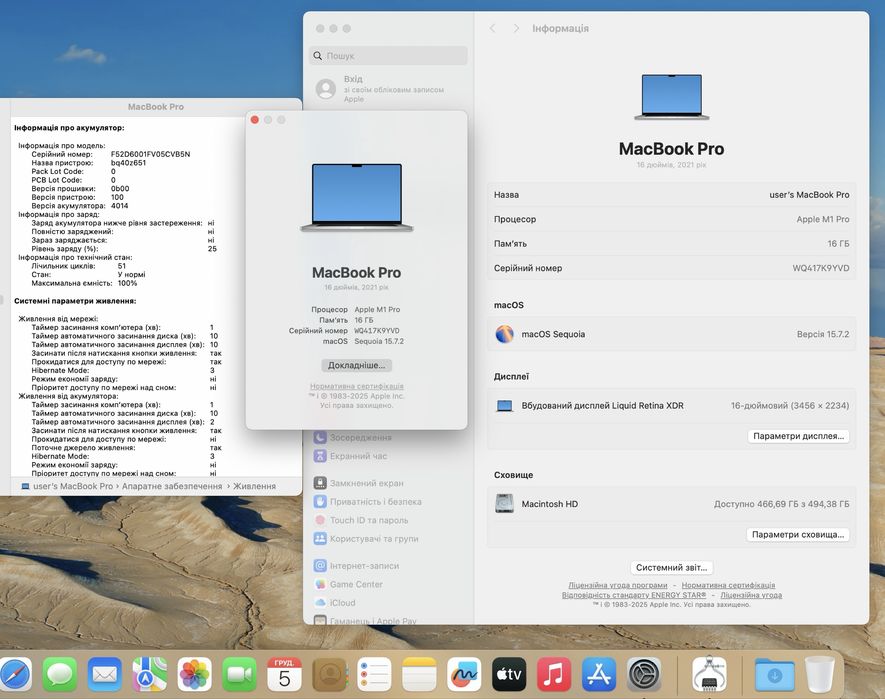Click the Macintosh HD drive icon
The width and height of the screenshot is (885, 699).
pos(504,504)
